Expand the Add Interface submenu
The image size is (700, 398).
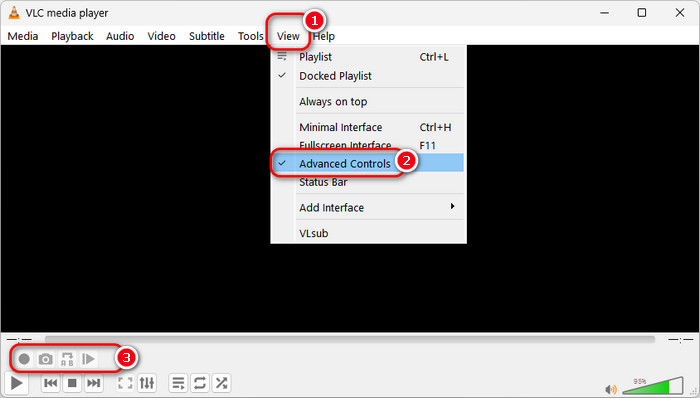click(368, 207)
